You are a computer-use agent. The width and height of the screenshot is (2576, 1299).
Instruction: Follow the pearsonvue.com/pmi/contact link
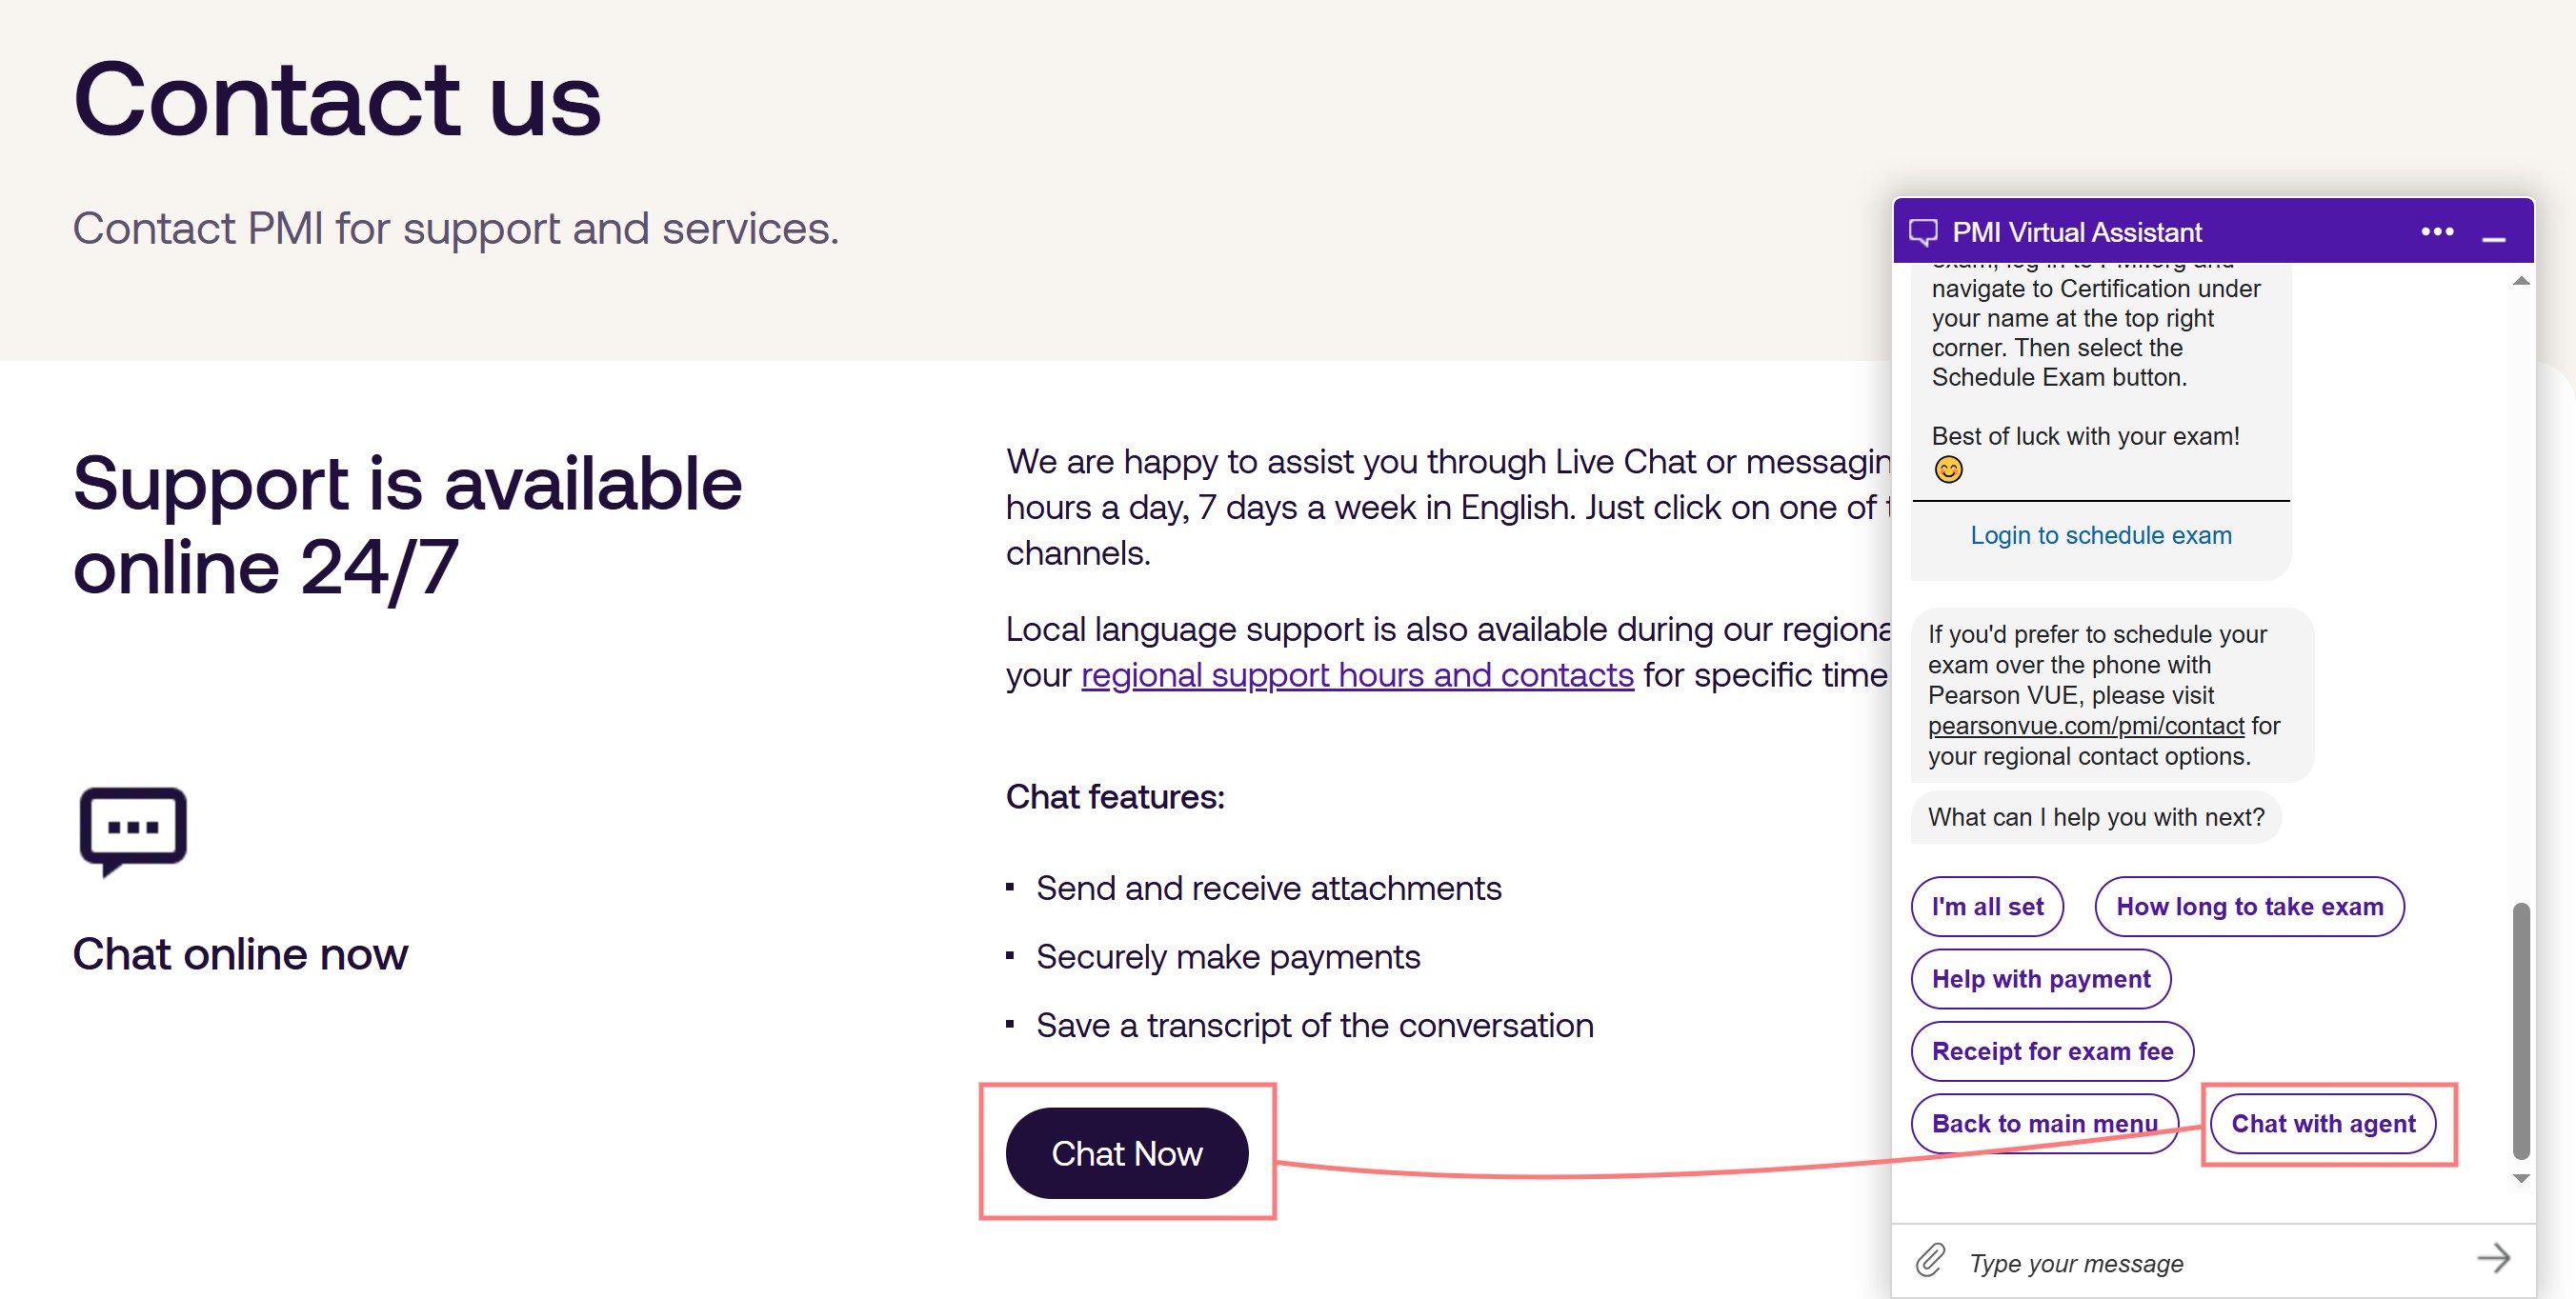tap(2085, 725)
